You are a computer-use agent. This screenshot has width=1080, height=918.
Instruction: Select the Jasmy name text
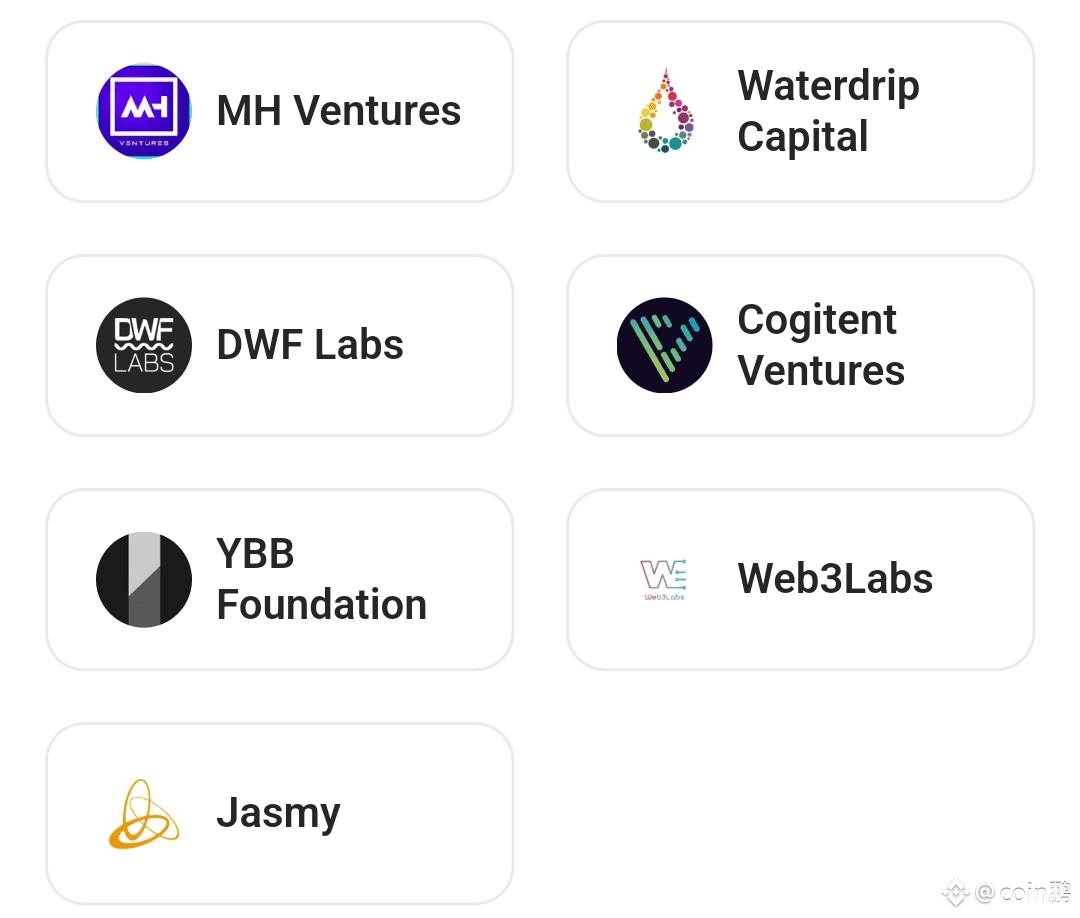coord(278,814)
